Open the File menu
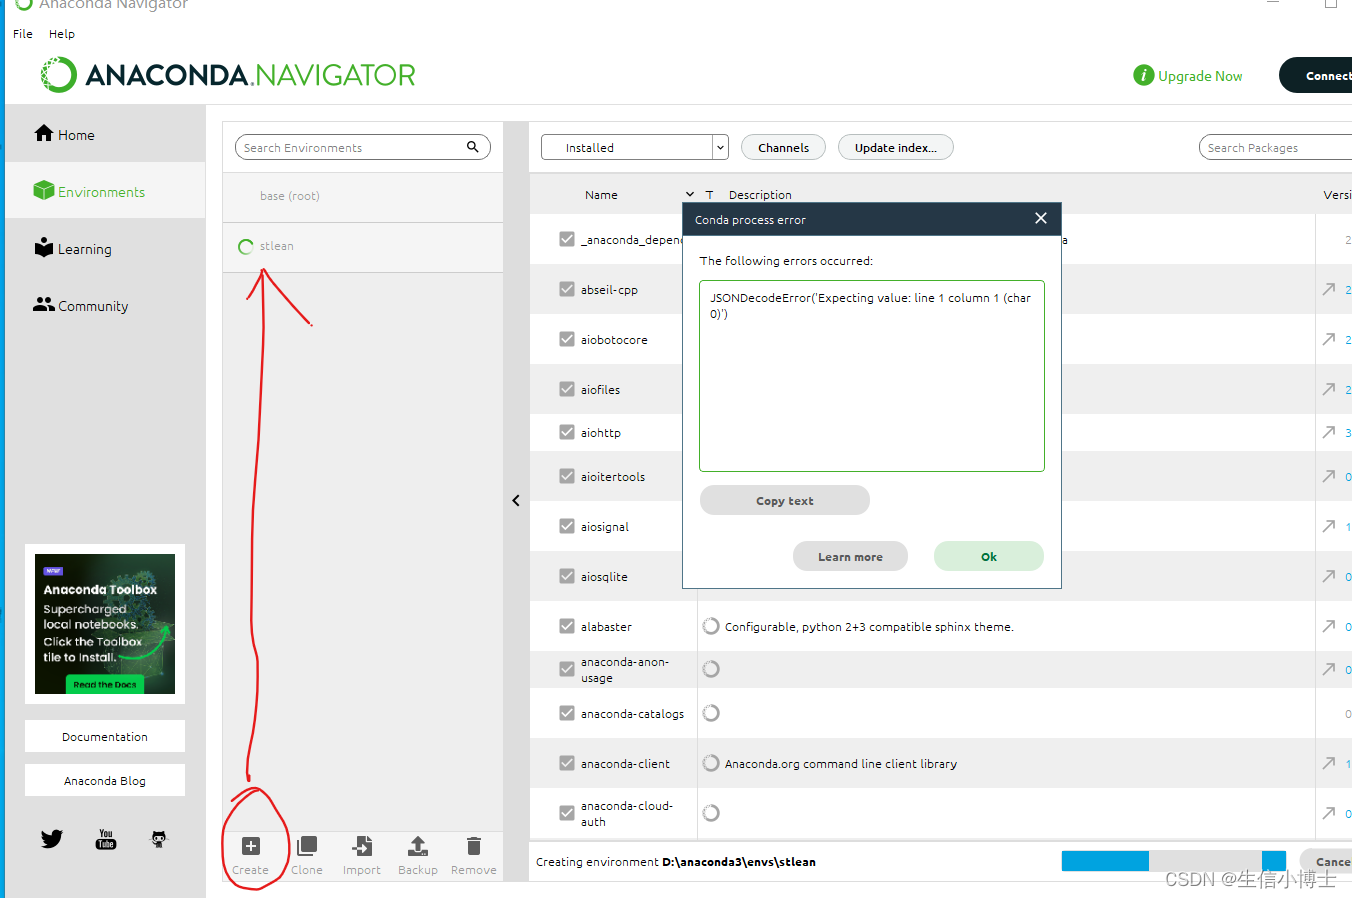This screenshot has height=898, width=1352. pos(22,33)
